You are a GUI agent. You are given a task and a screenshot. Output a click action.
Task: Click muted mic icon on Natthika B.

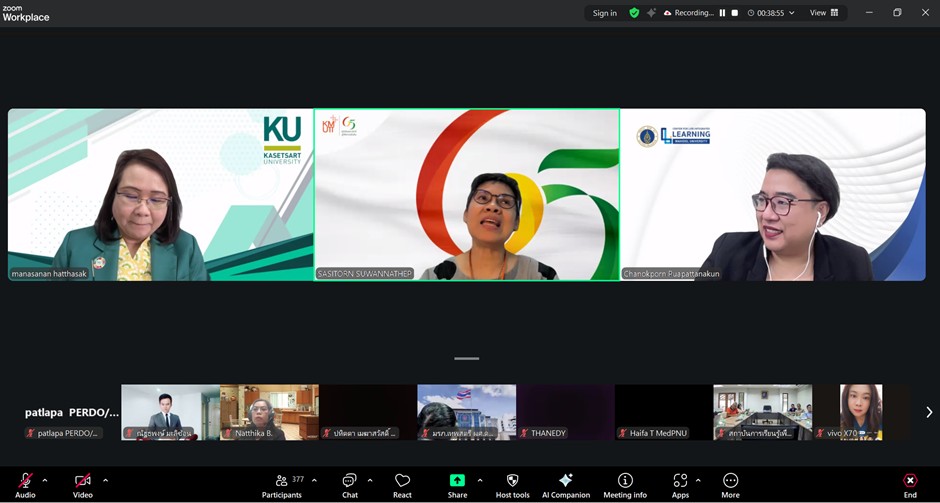tap(228, 433)
